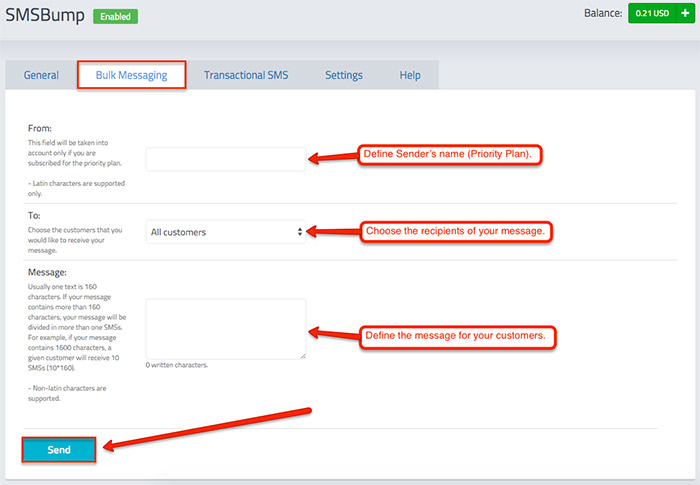Click into the Message text area
Image resolution: width=700 pixels, height=485 pixels.
[226, 329]
